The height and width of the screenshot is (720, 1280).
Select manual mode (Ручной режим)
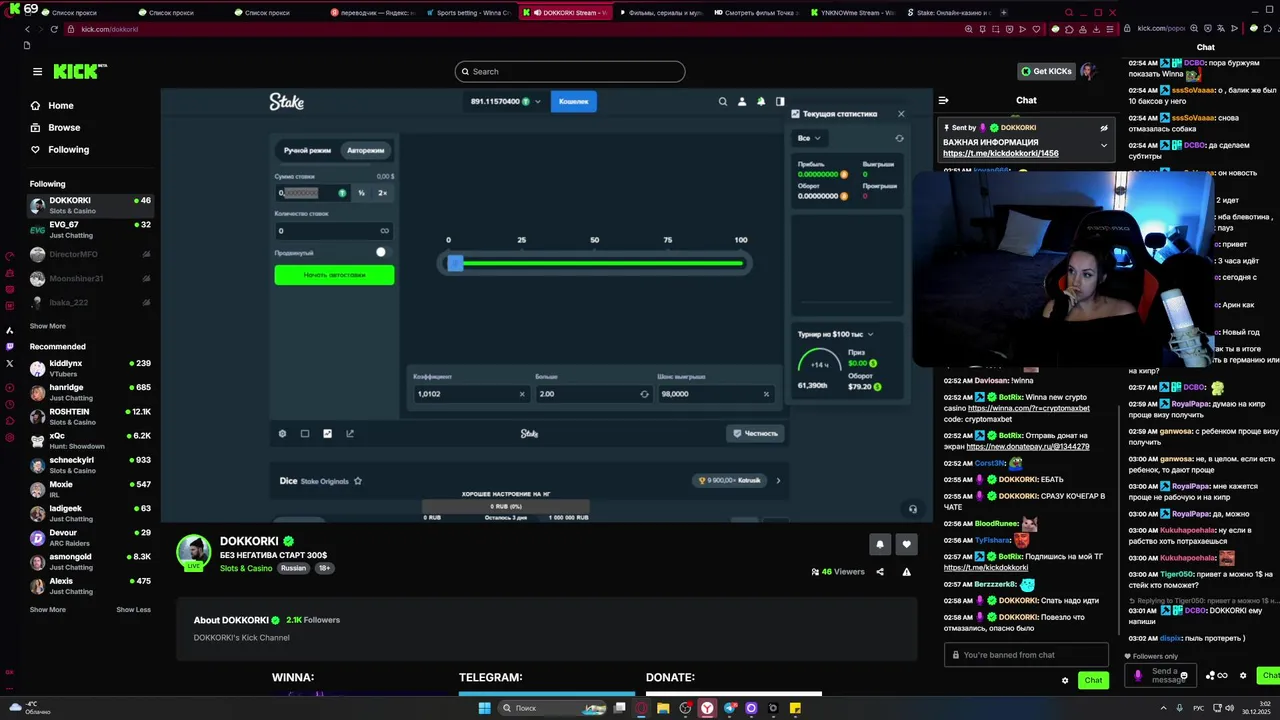click(307, 150)
